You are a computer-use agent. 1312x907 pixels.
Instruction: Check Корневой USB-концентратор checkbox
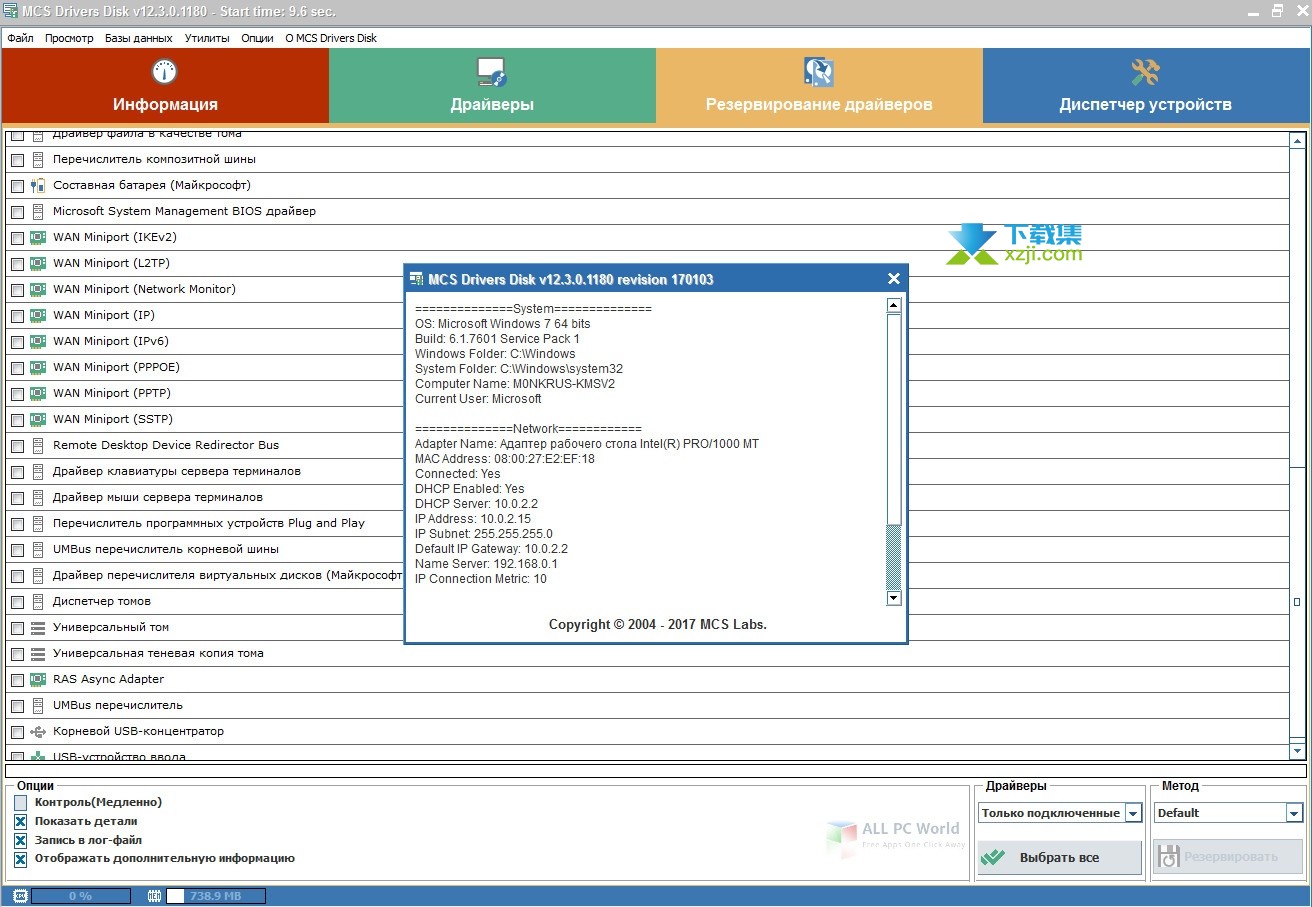(18, 732)
